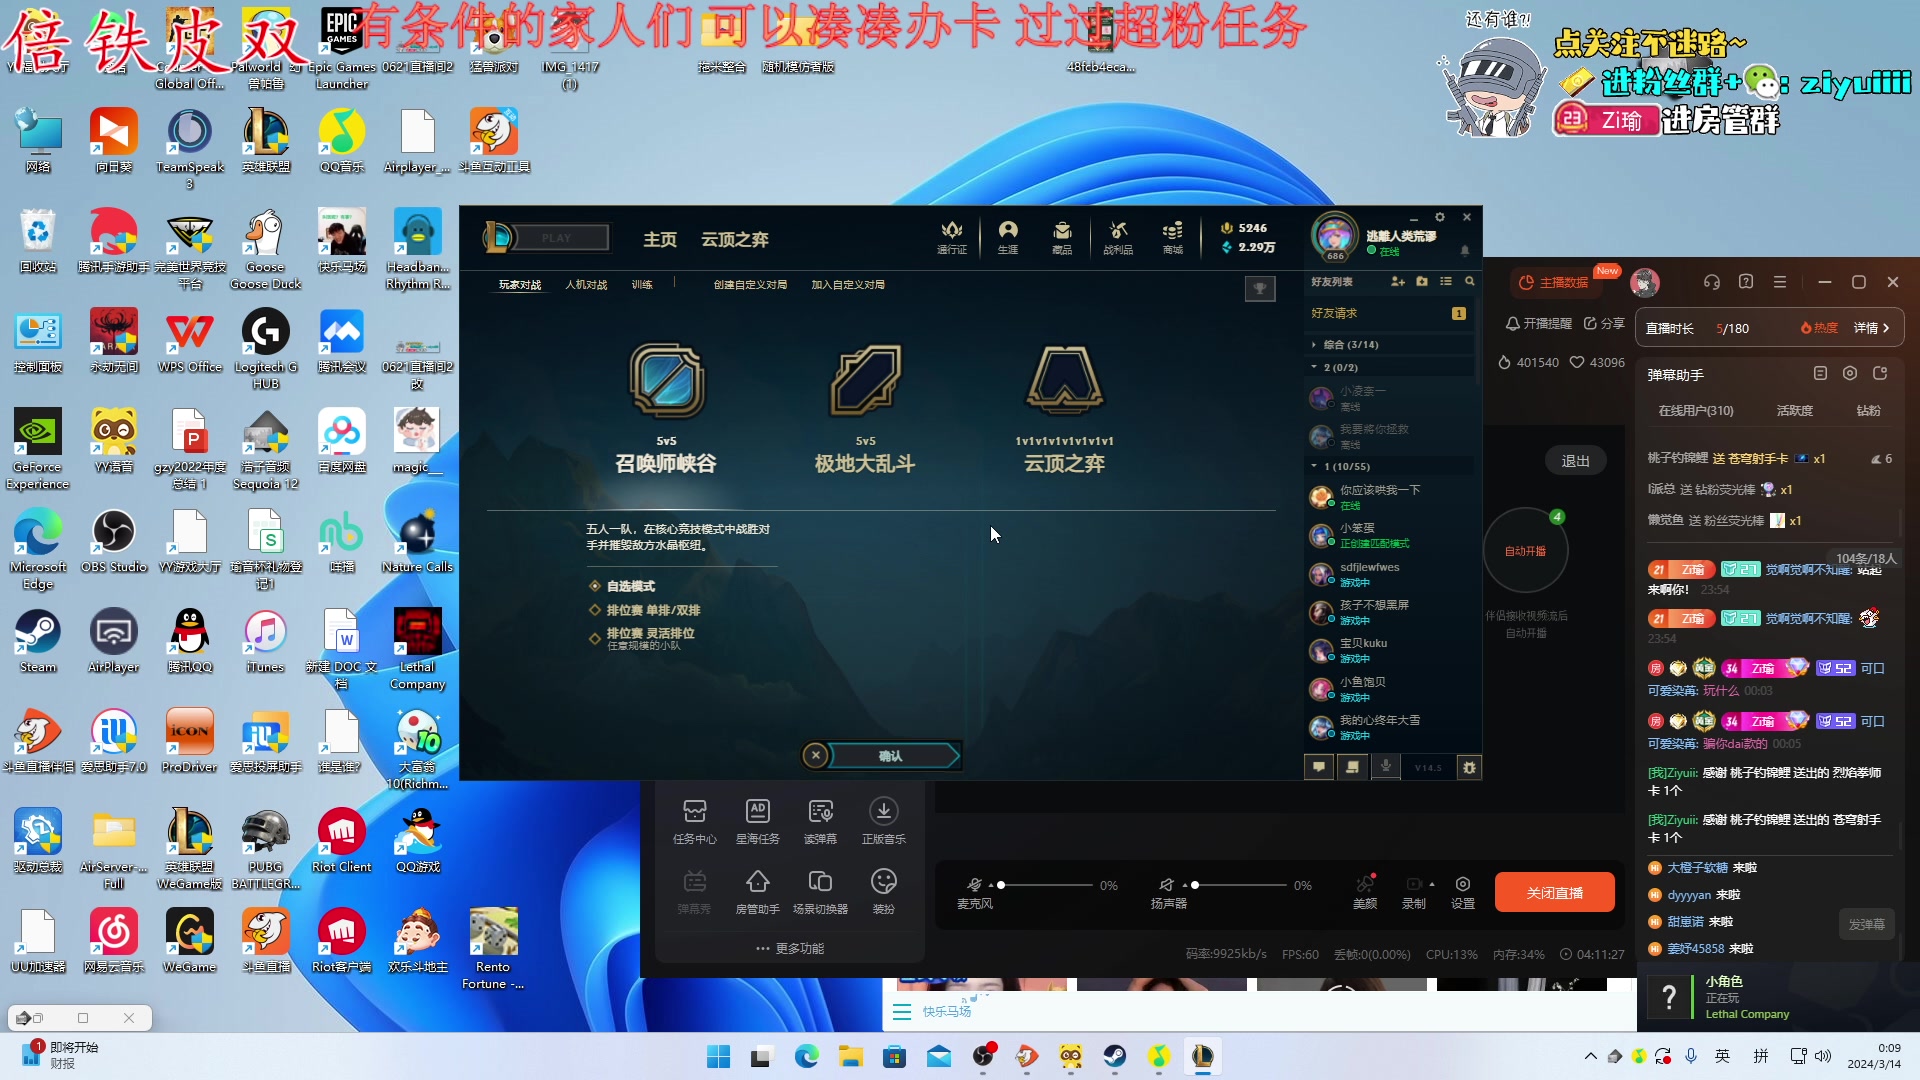The image size is (1920, 1080).
Task: Open the hamburger menu in Douyu window
Action: tap(1780, 282)
